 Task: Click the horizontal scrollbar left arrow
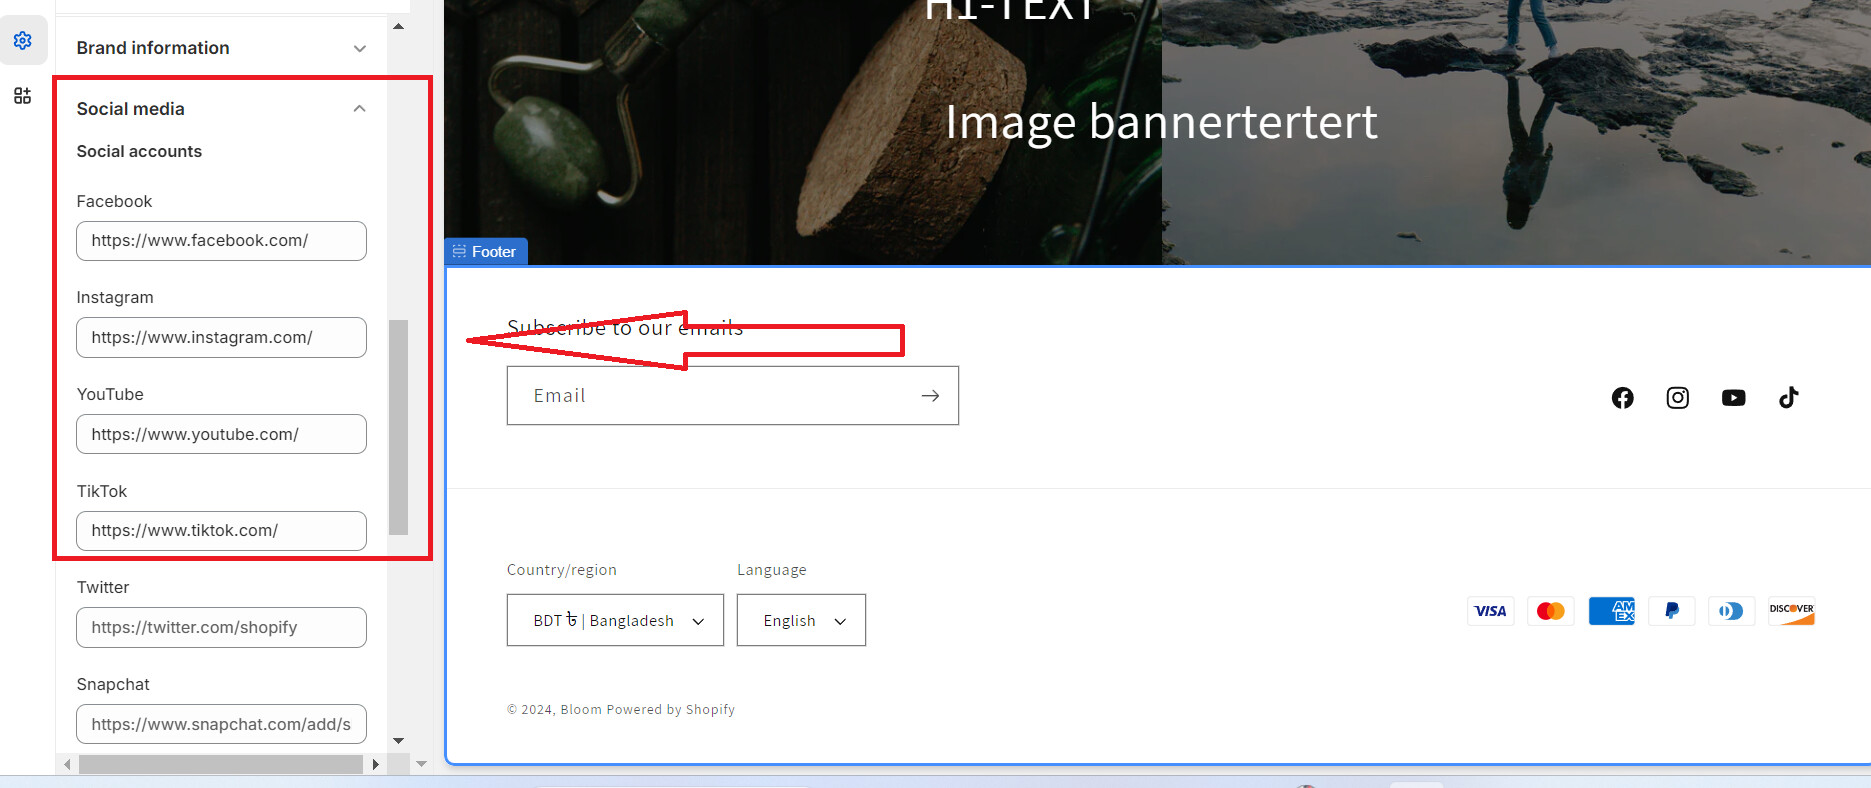pos(67,765)
